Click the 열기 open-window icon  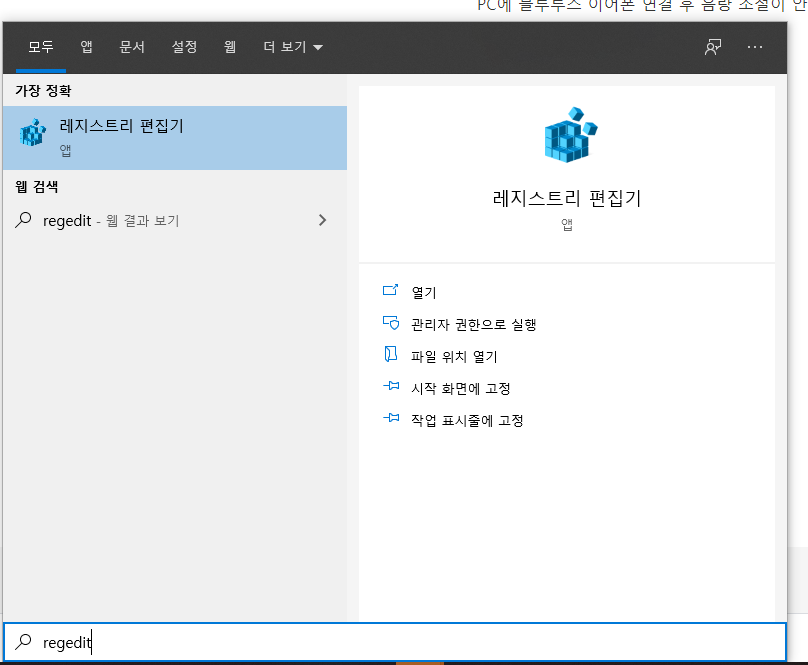(x=391, y=290)
